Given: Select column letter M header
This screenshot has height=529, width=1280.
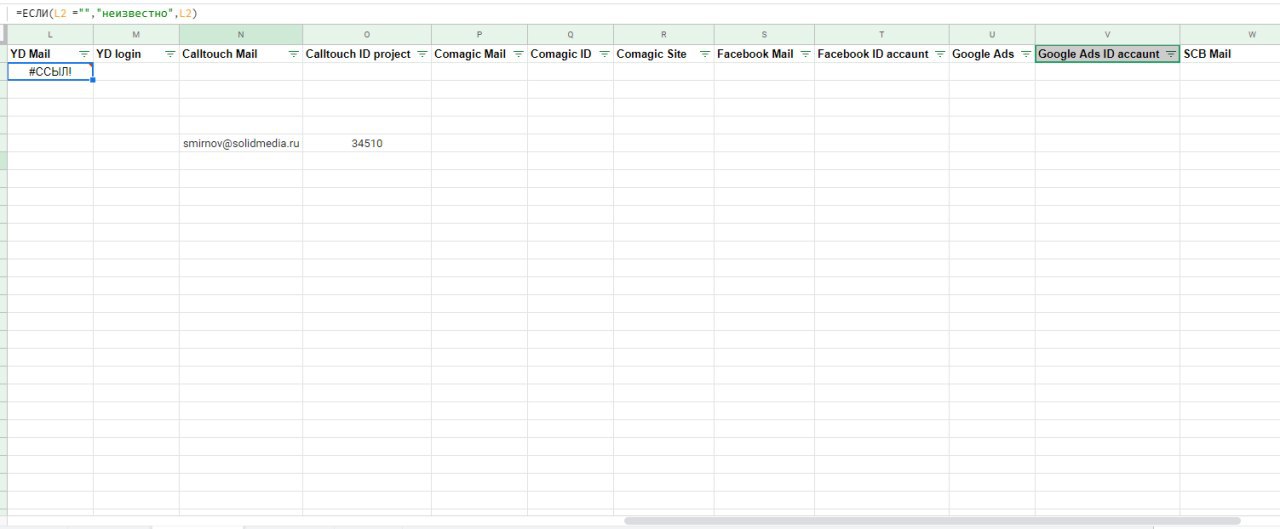Looking at the screenshot, I should [136, 34].
